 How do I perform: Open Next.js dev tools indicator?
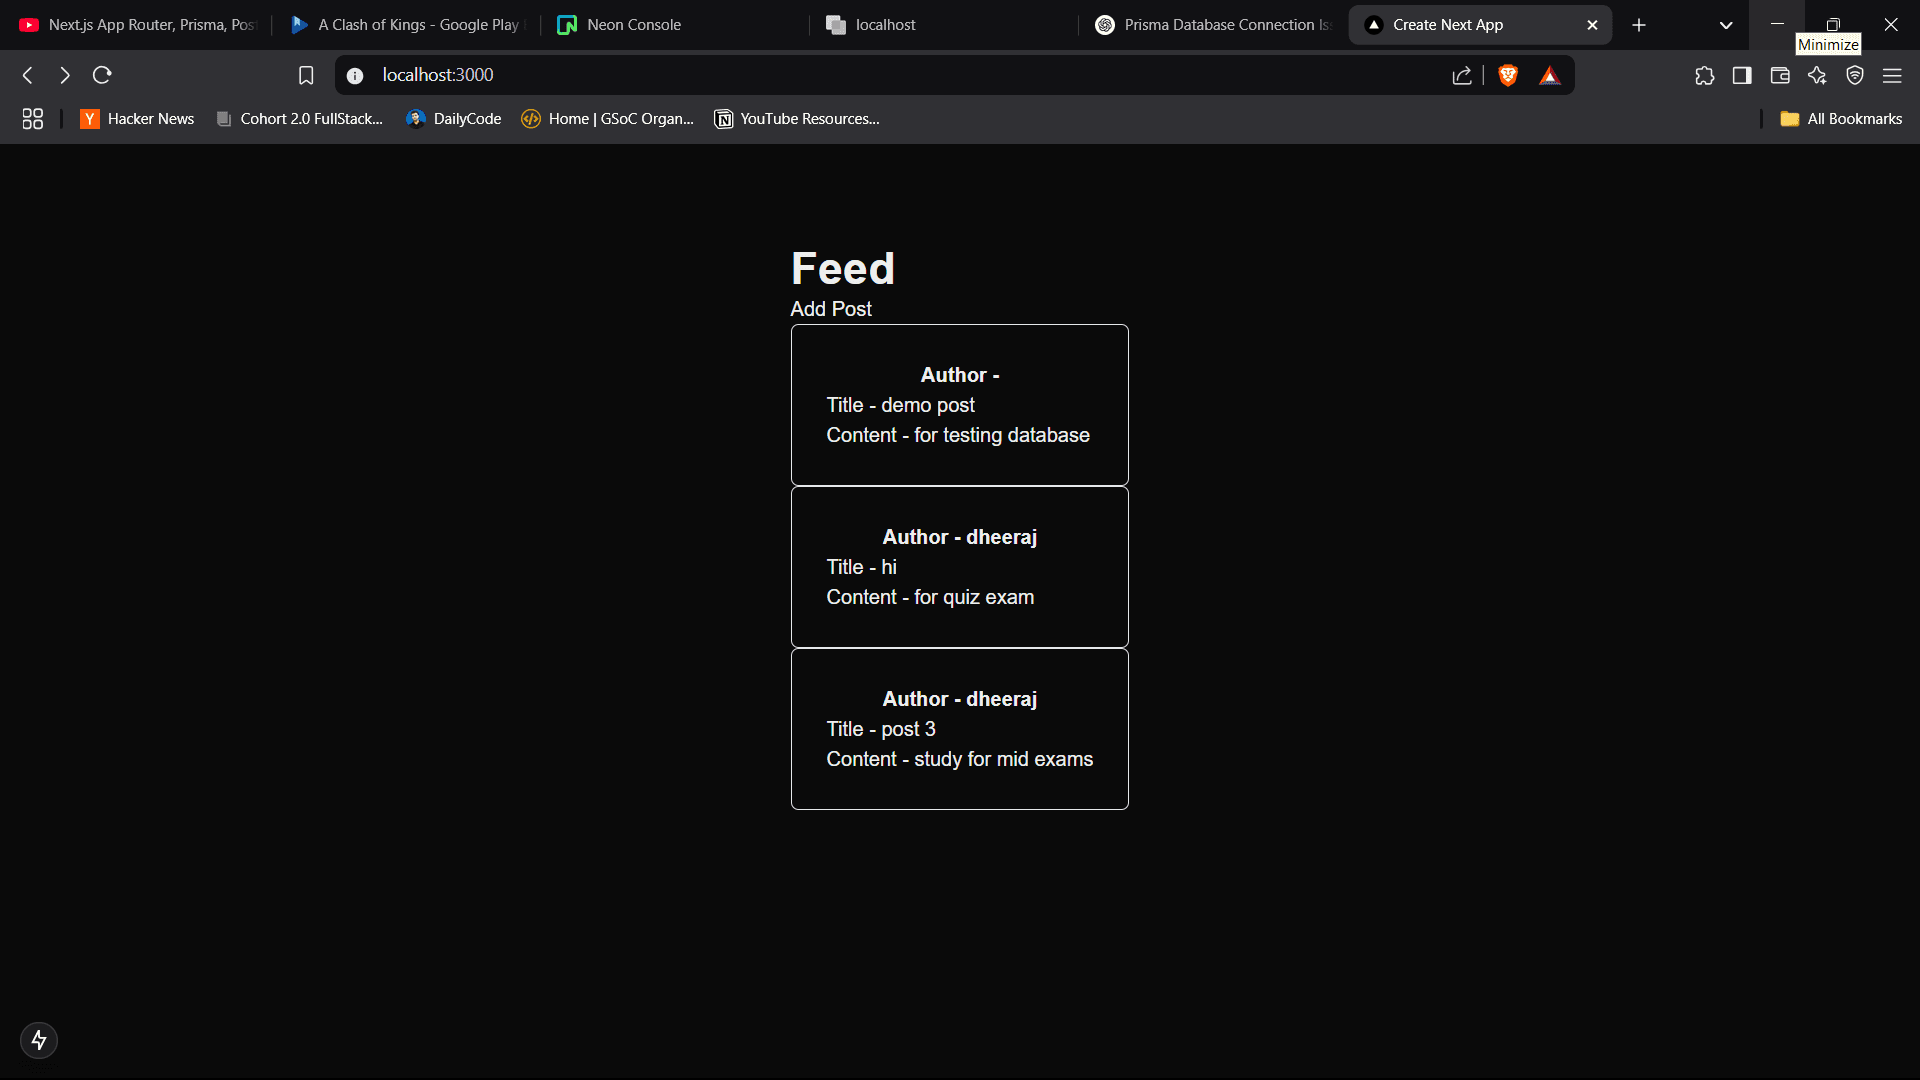39,1040
